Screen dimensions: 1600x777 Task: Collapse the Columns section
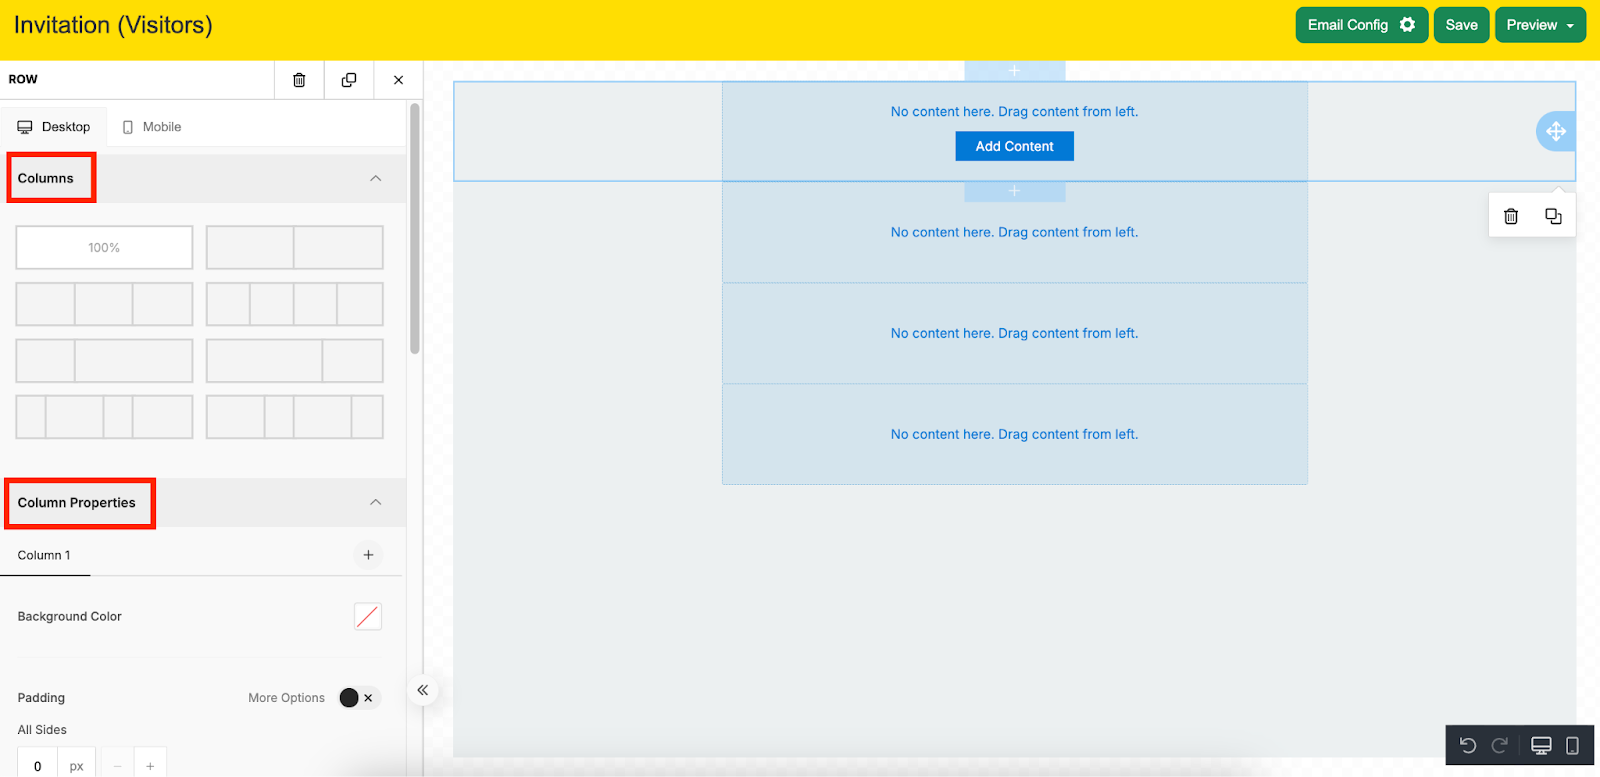pos(376,178)
